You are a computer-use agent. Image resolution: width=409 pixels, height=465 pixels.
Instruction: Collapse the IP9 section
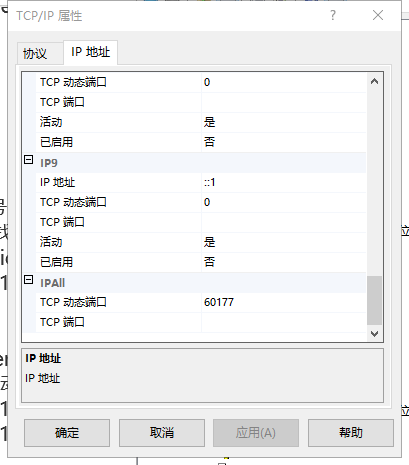[29, 160]
